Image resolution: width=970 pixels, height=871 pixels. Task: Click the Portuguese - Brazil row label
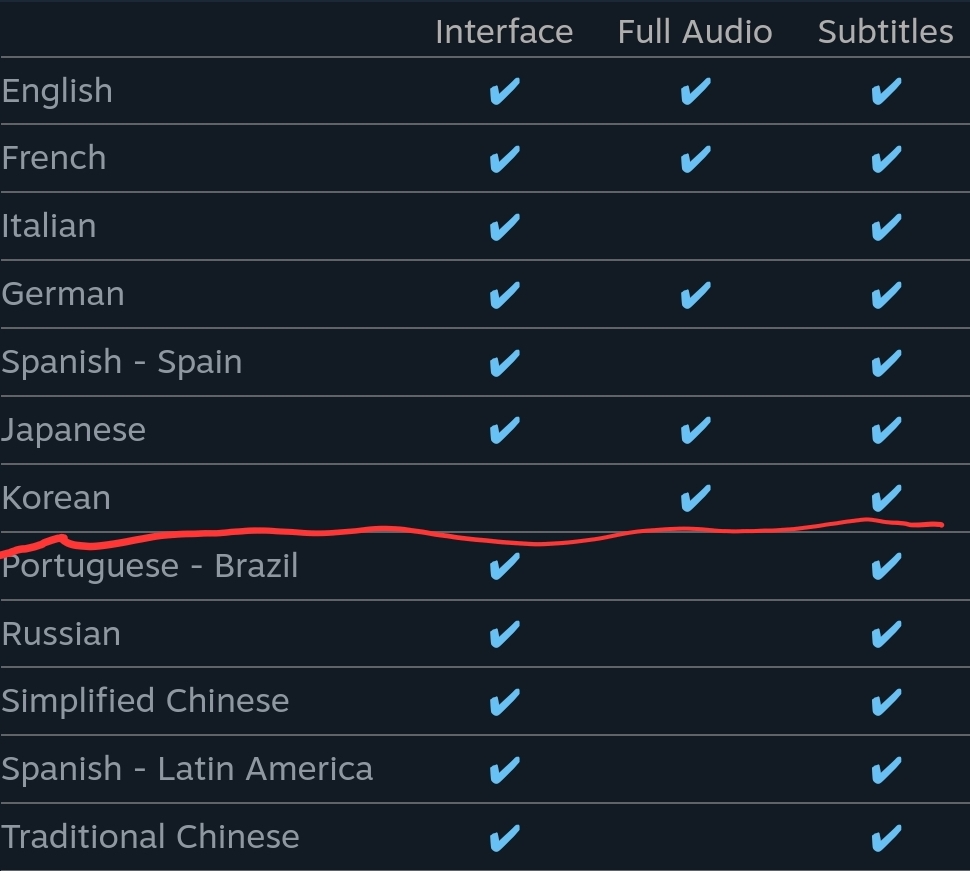pyautogui.click(x=150, y=566)
